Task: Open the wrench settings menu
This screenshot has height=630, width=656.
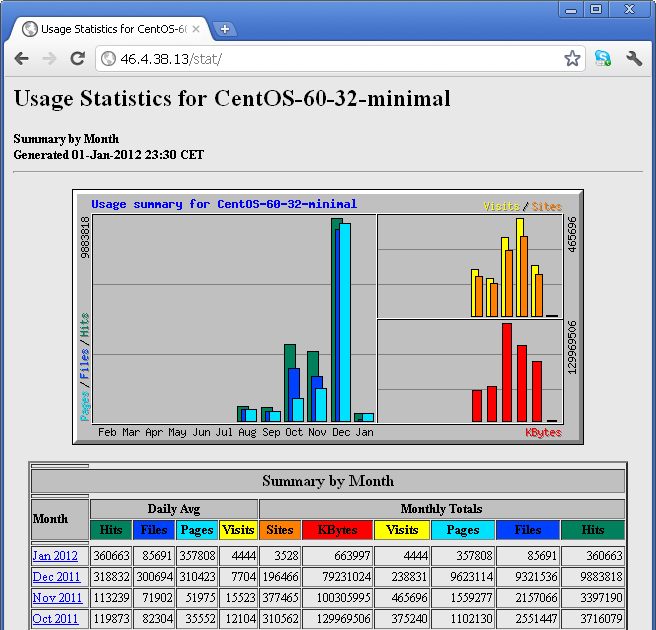Action: [634, 58]
